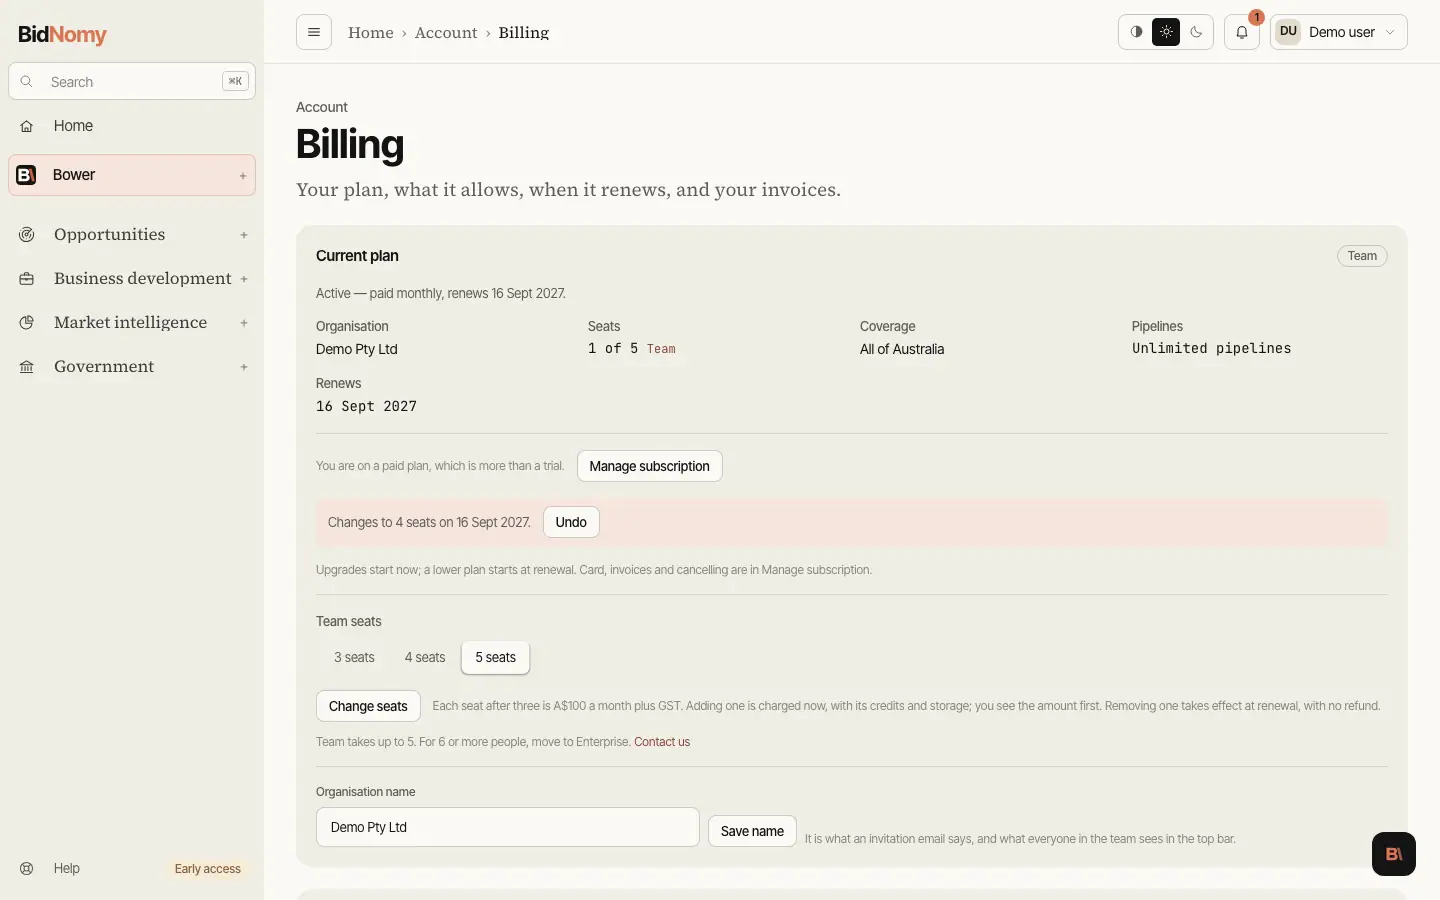The width and height of the screenshot is (1440, 900).
Task: Click the Bower app icon in sidebar
Action: [x=27, y=175]
